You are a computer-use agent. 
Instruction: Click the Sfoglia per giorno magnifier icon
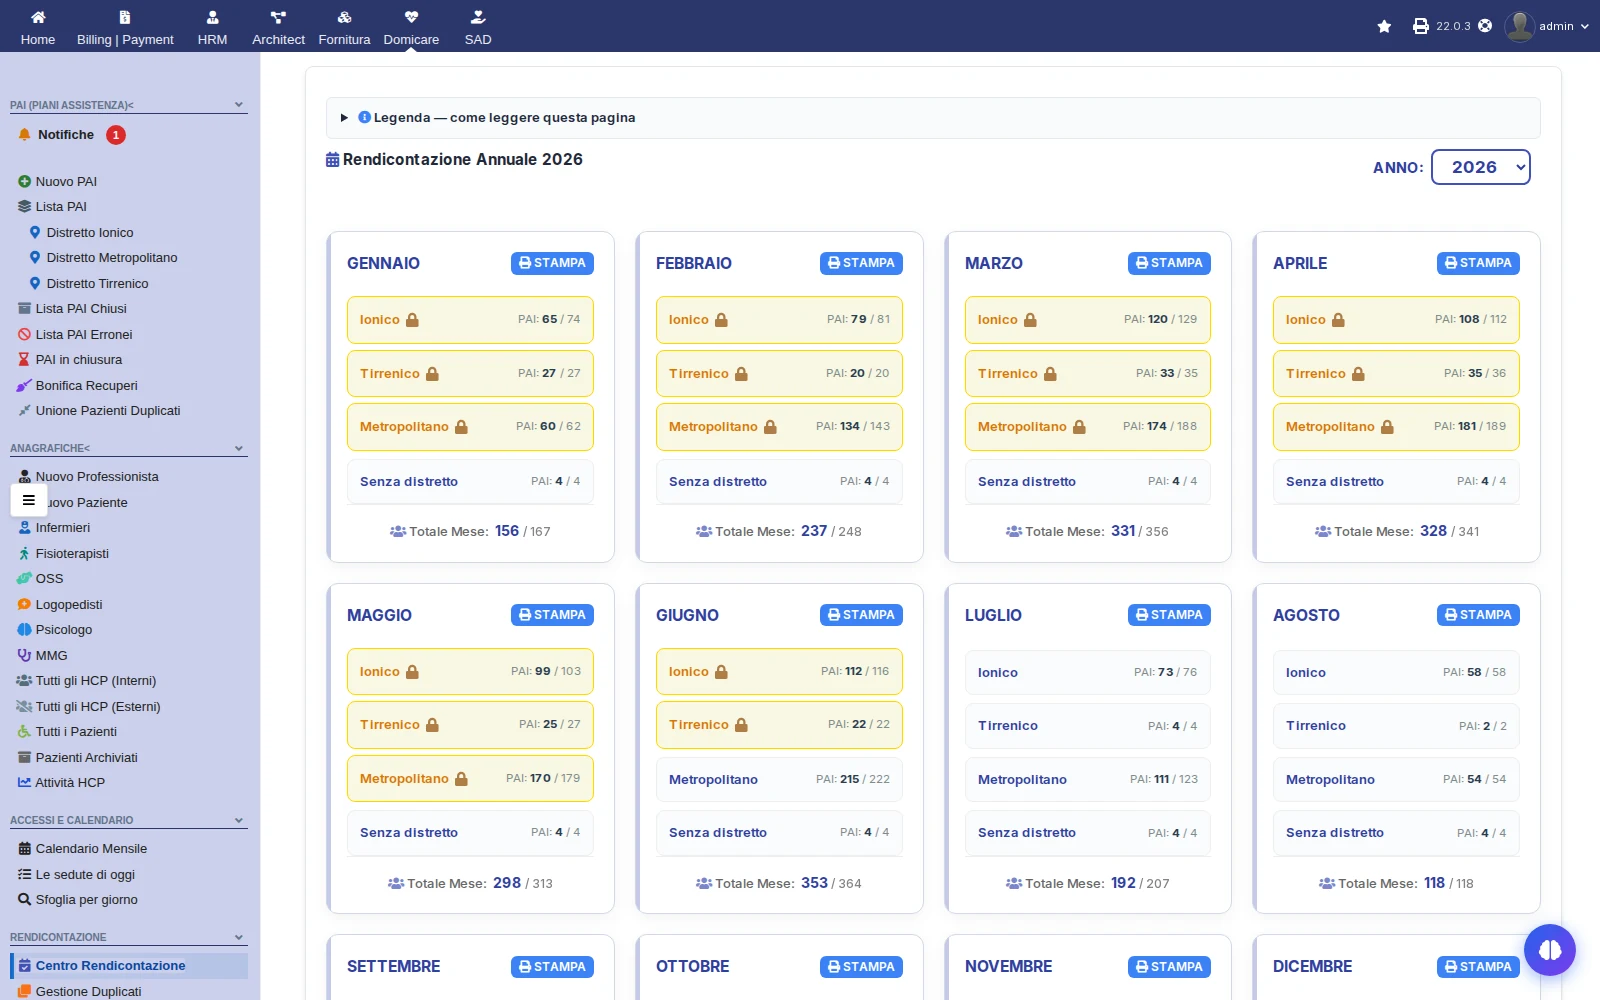pos(25,900)
